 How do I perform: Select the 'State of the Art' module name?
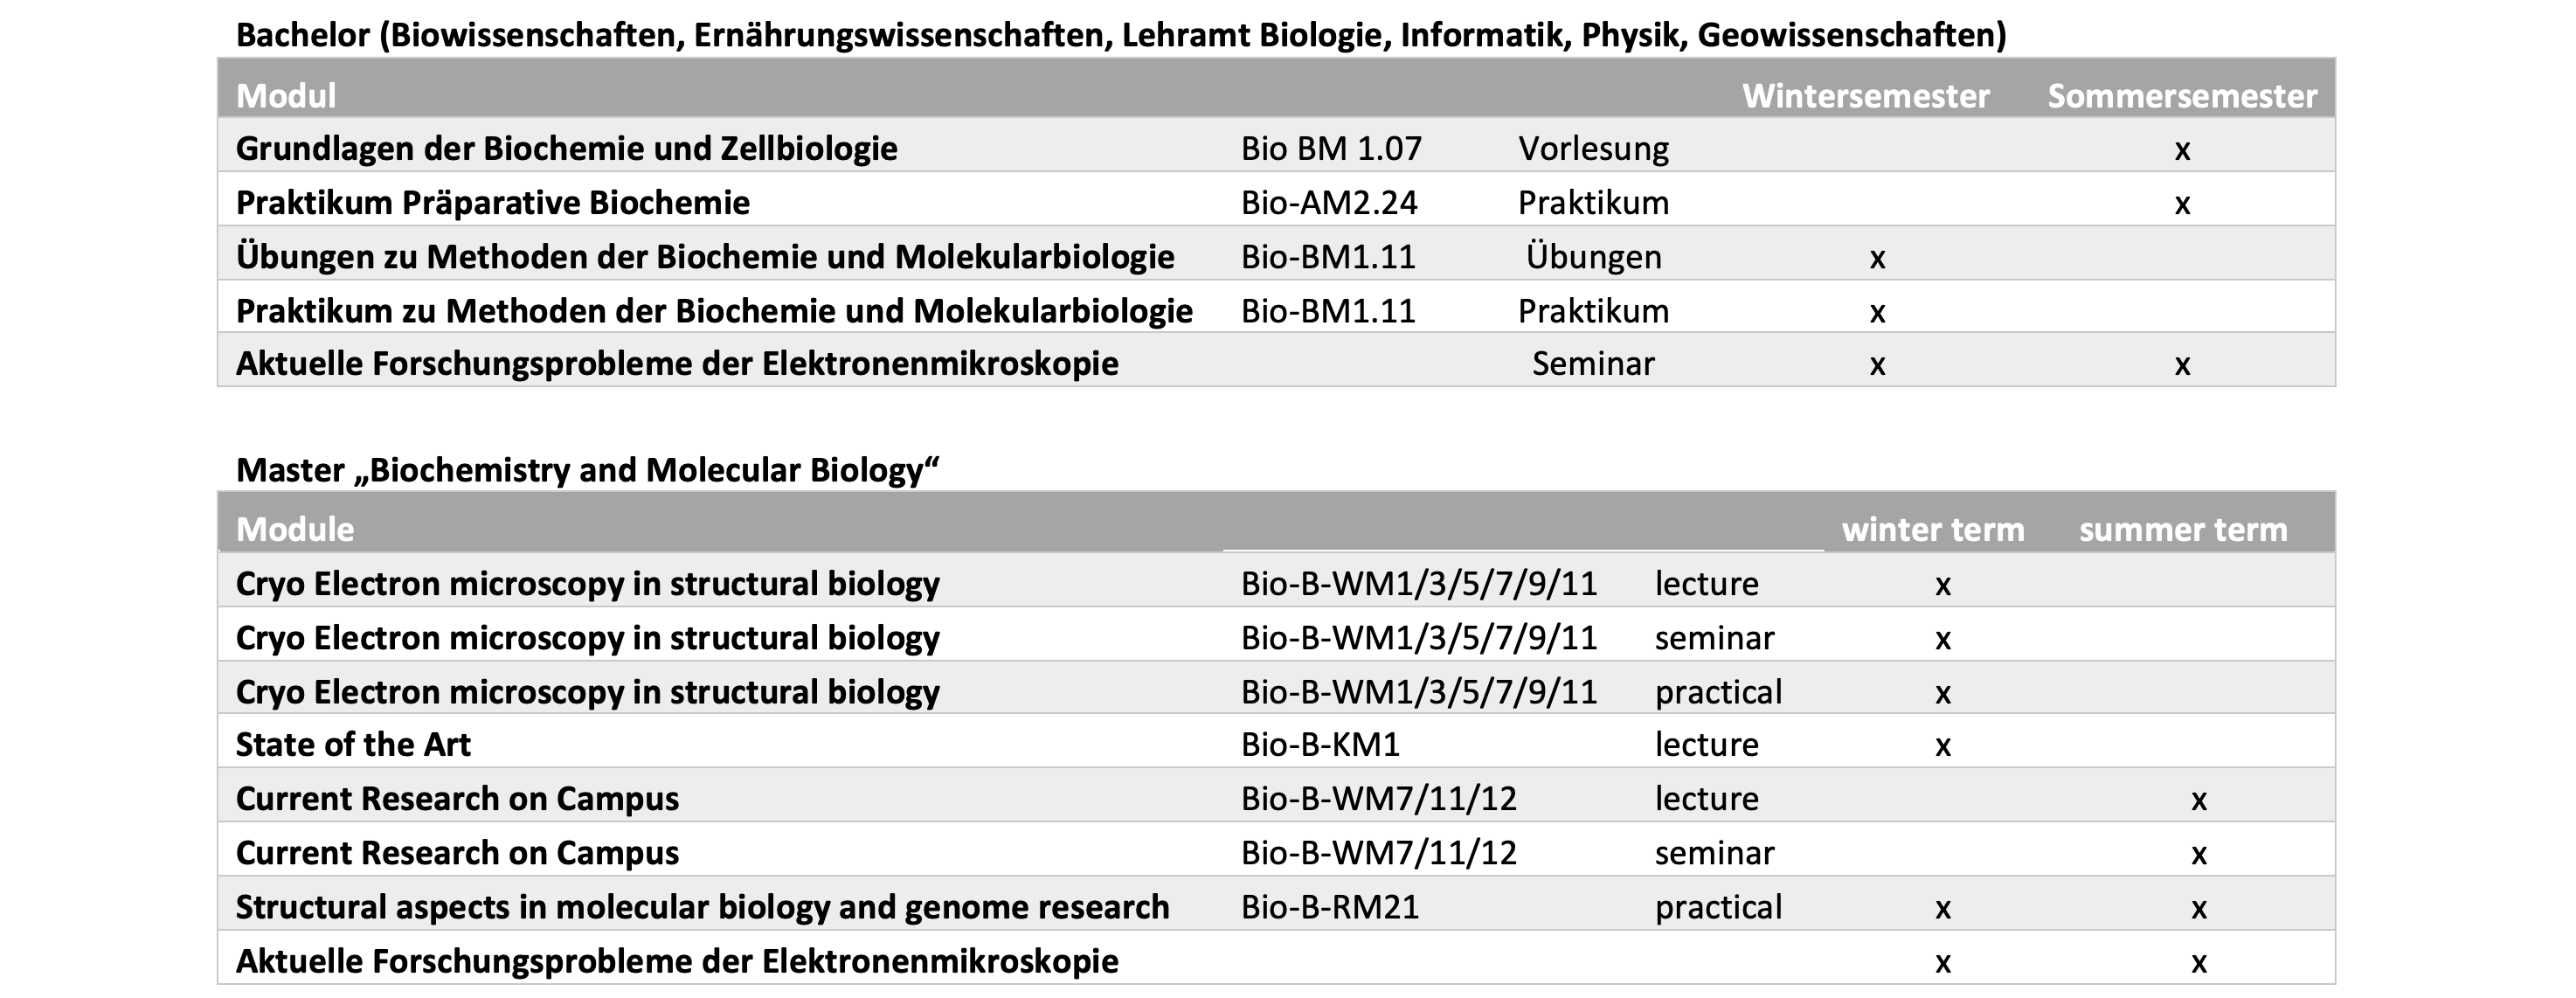pos(353,745)
